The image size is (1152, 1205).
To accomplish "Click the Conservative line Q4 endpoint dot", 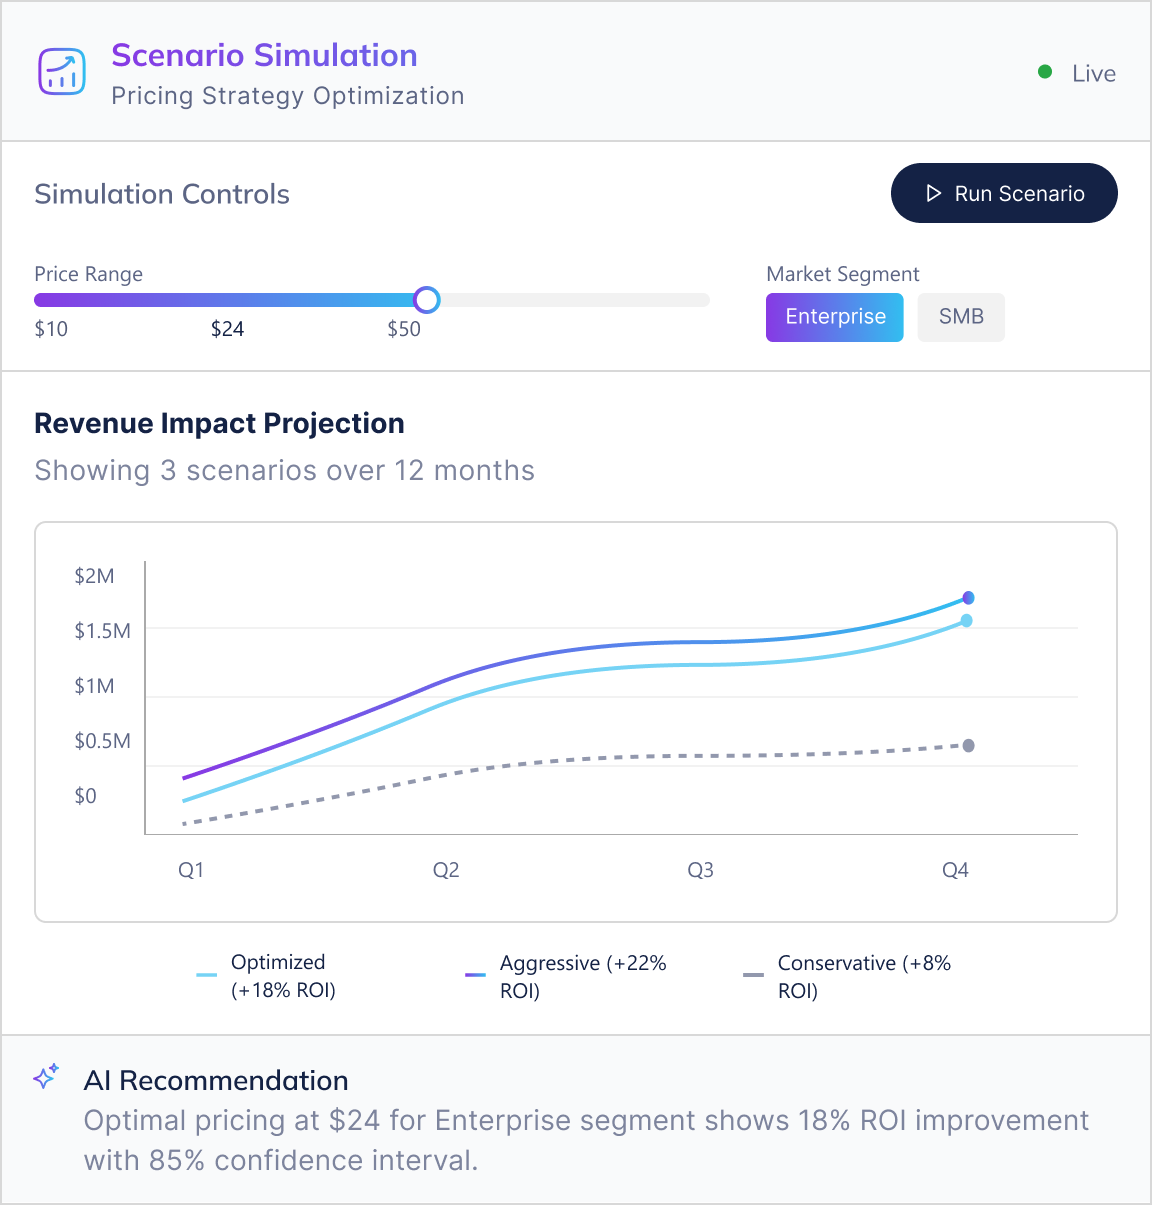I will 968,746.
